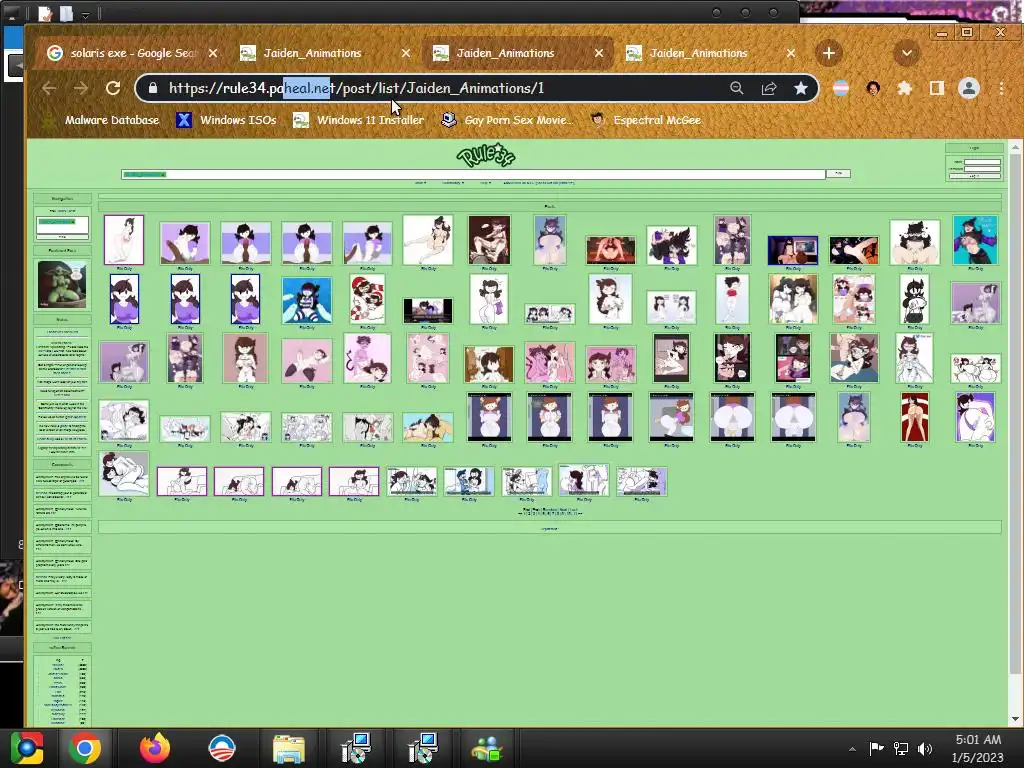View site information via the lock icon
The width and height of the screenshot is (1024, 768).
[x=153, y=88]
